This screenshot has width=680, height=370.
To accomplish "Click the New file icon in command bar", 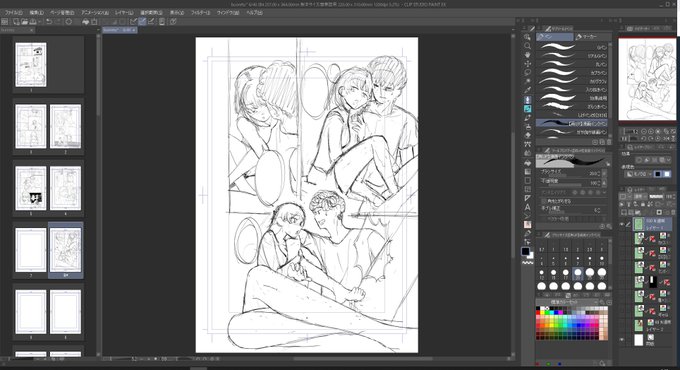I will point(16,21).
